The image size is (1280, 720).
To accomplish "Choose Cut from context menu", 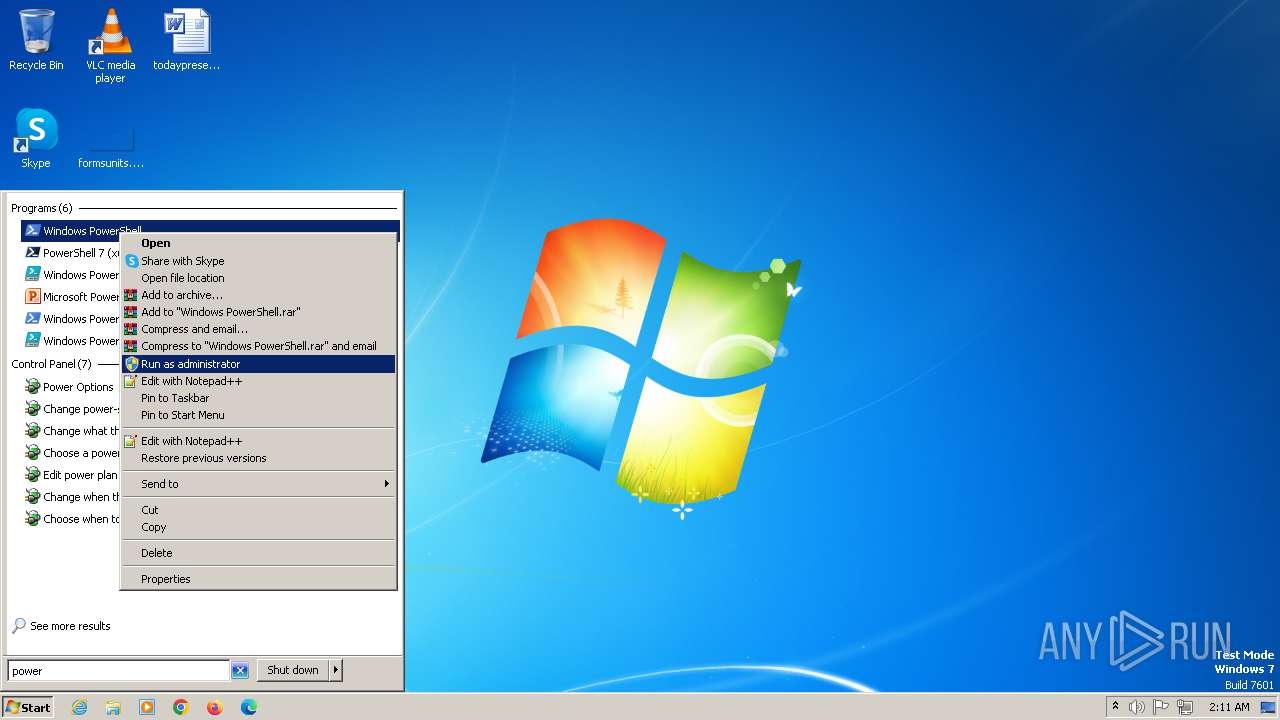I will [258, 510].
